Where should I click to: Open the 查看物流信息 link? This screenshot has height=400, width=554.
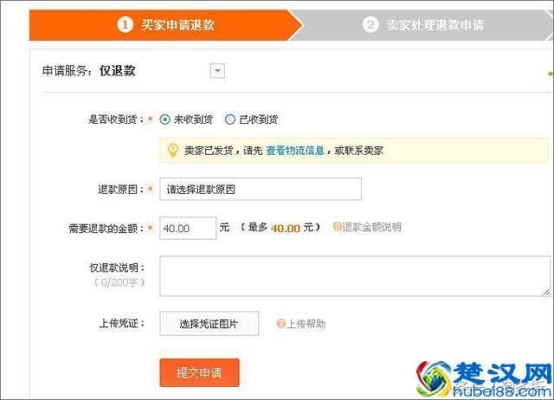pos(295,151)
